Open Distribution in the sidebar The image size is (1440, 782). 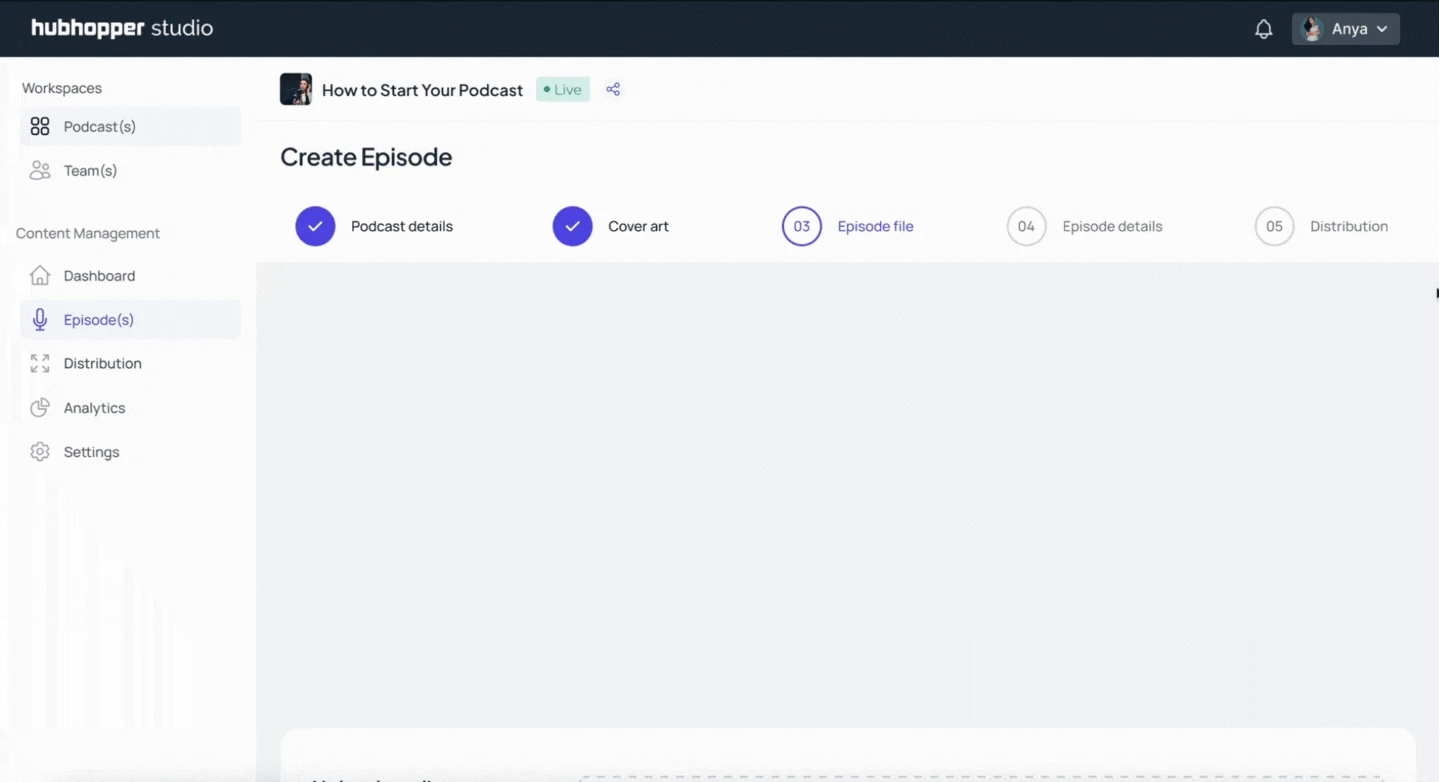pyautogui.click(x=130, y=363)
